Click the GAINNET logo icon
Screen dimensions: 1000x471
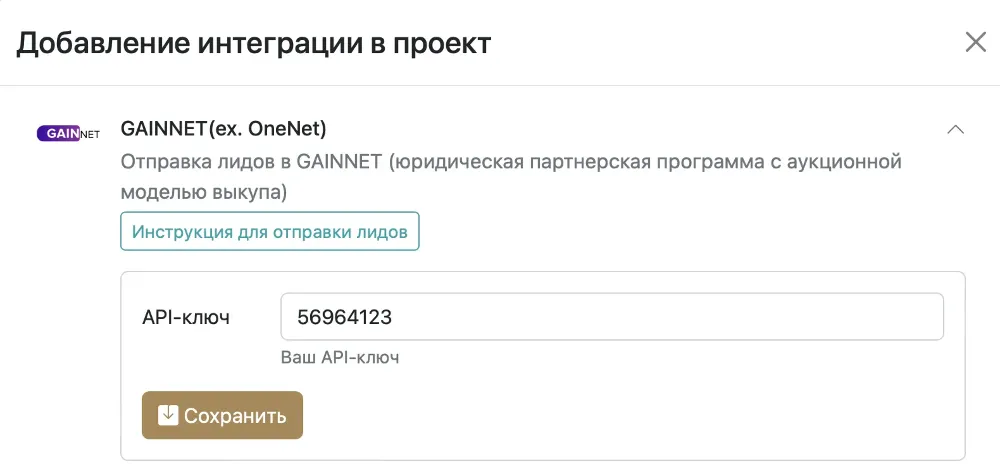click(68, 133)
